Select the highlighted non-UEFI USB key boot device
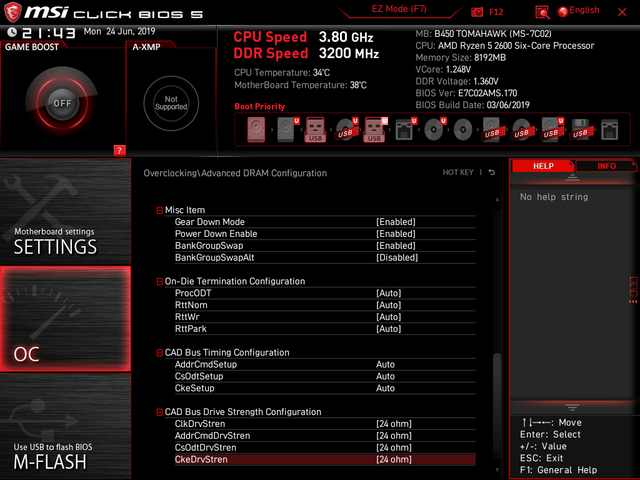This screenshot has width=640, height=480. coord(315,130)
